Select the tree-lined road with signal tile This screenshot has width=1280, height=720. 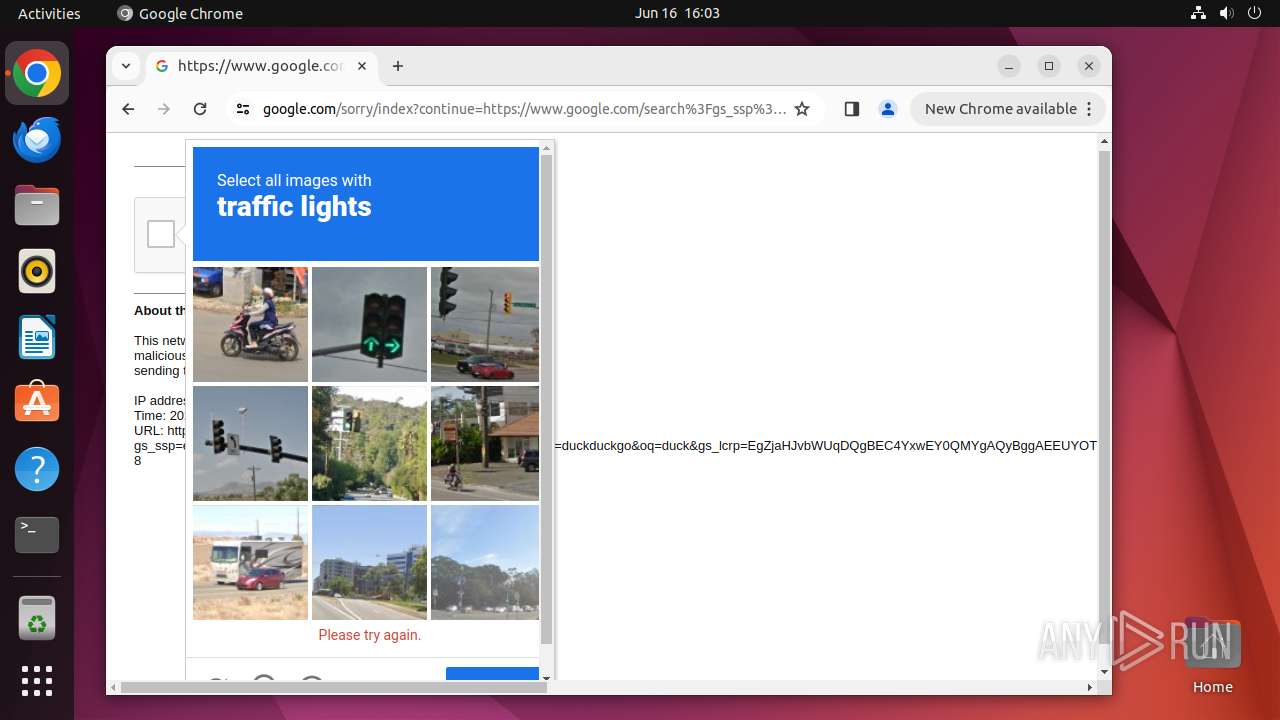point(369,443)
